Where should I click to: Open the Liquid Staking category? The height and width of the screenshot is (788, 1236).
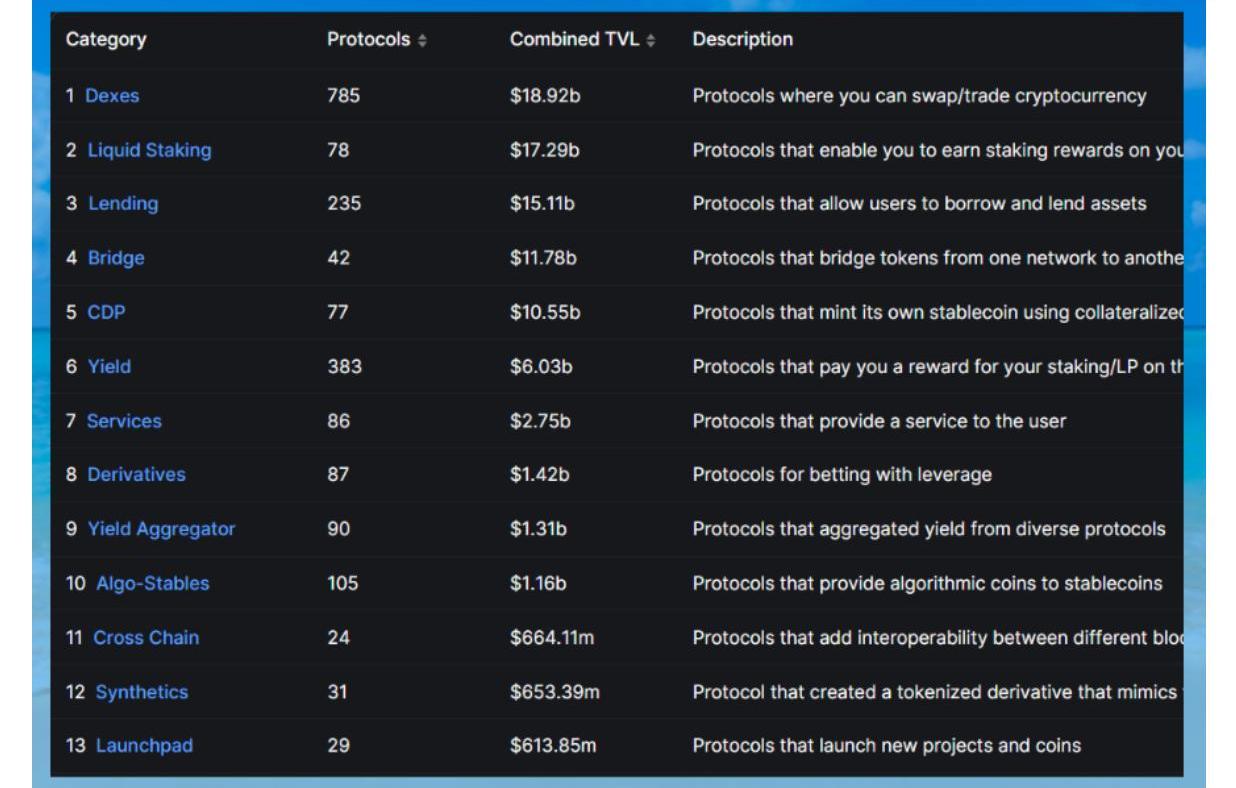149,150
